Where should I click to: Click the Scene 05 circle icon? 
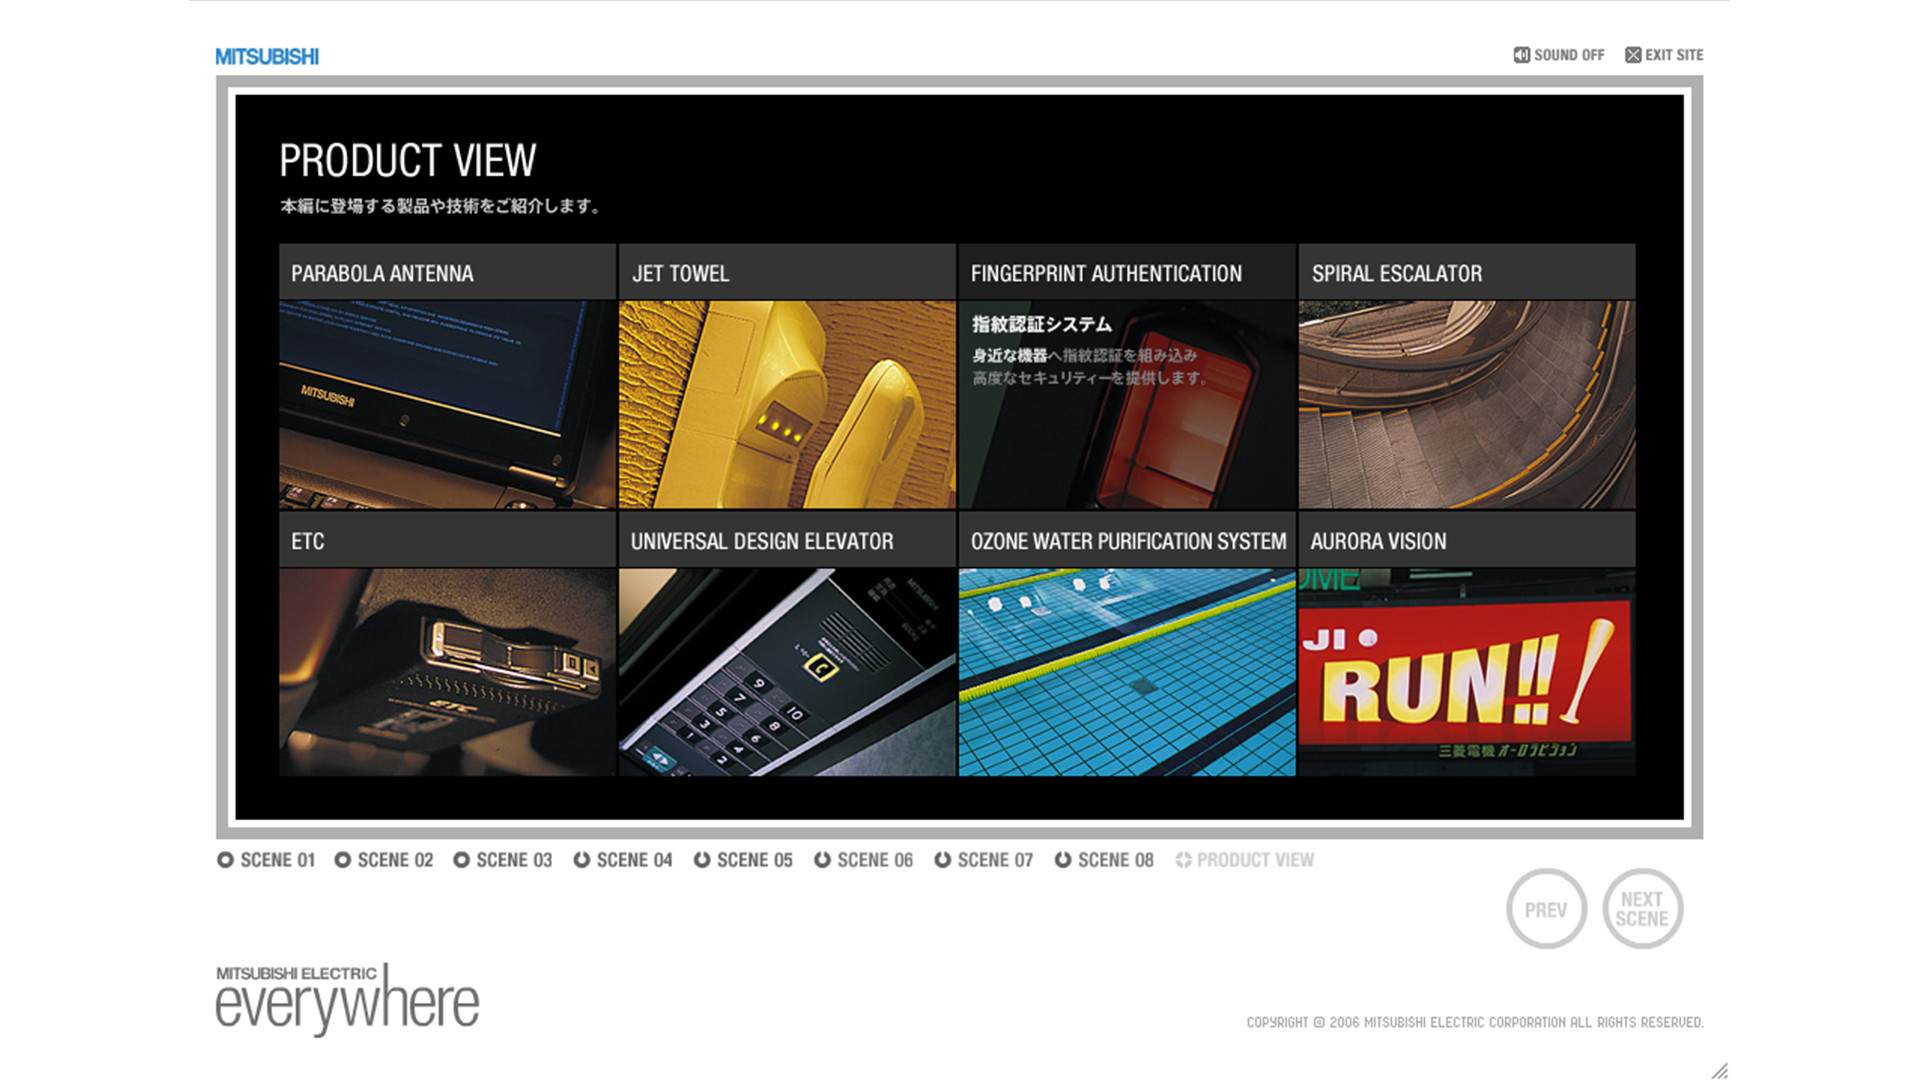(702, 860)
